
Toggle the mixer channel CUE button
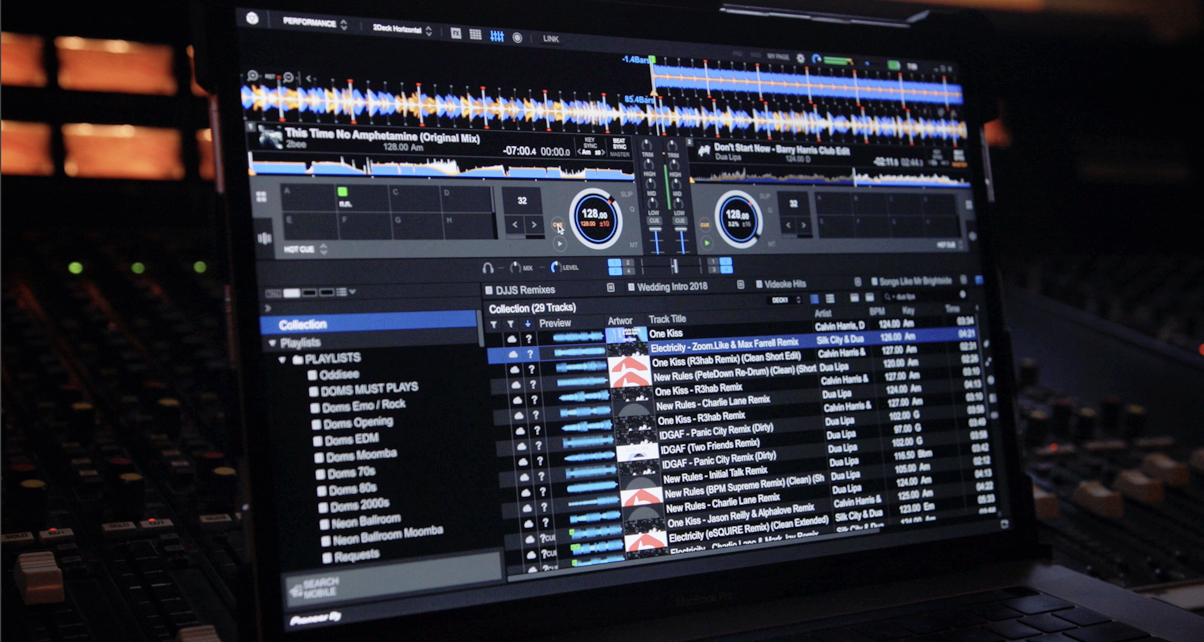pyautogui.click(x=655, y=221)
